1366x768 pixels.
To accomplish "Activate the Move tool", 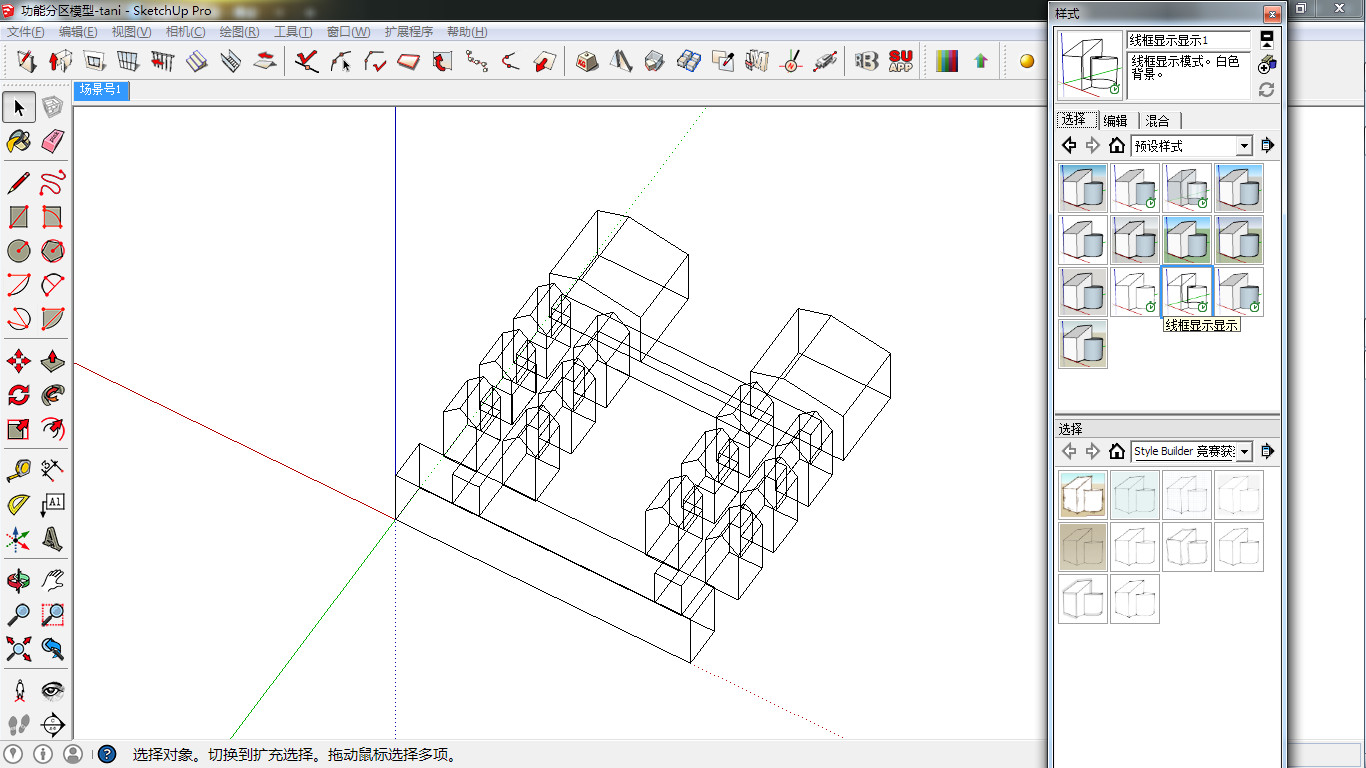I will tap(19, 361).
